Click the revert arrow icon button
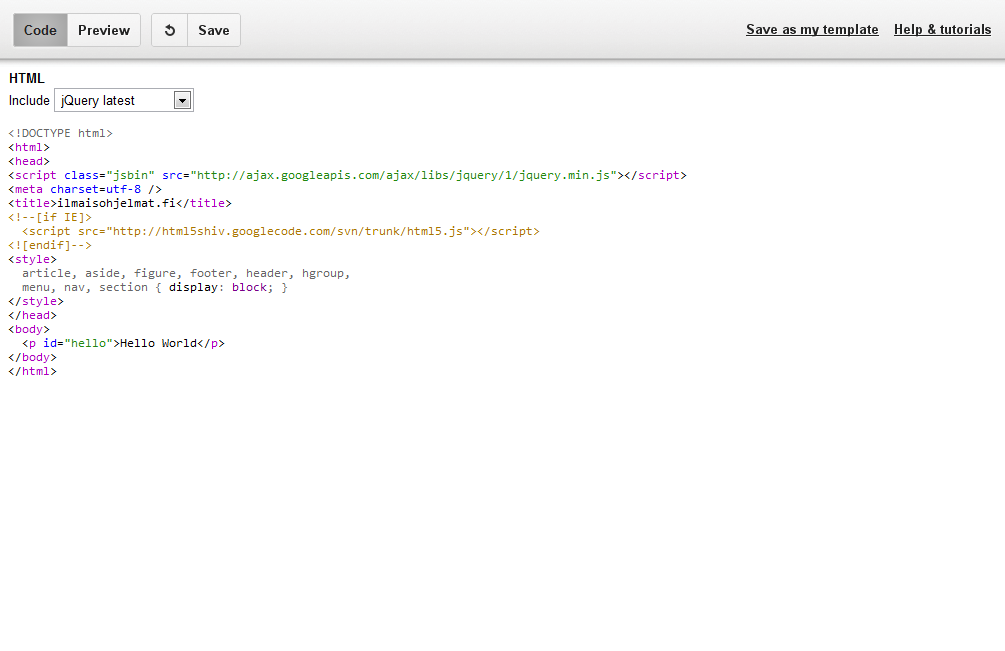Screen dimensions: 1005x651 169,30
